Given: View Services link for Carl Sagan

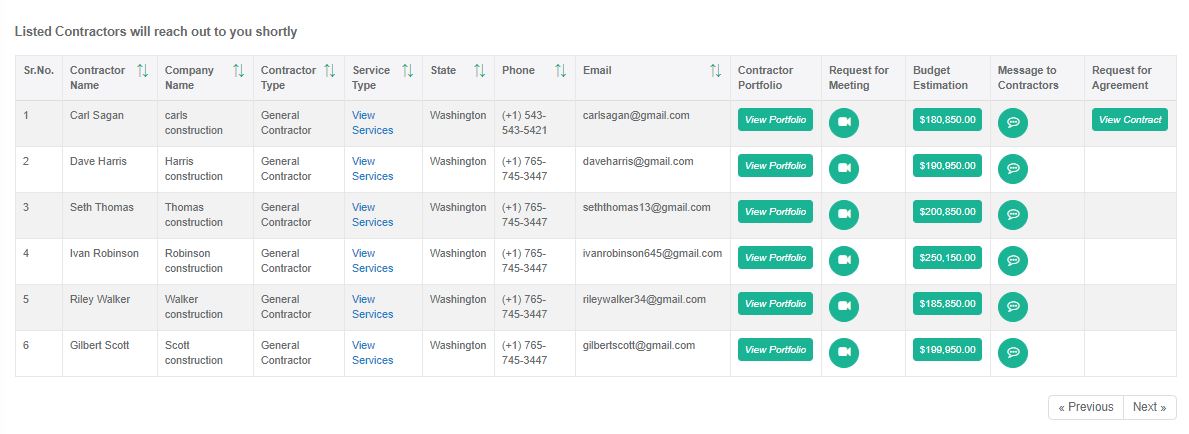Looking at the screenshot, I should pos(372,123).
